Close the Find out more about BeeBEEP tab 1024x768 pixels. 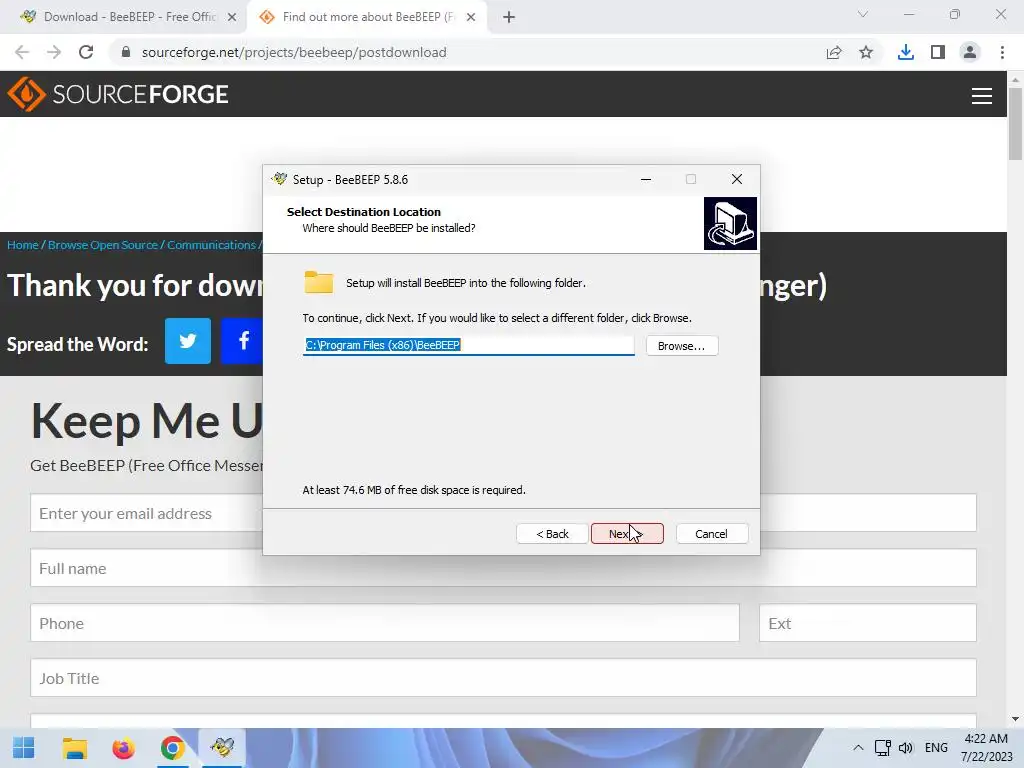(471, 17)
